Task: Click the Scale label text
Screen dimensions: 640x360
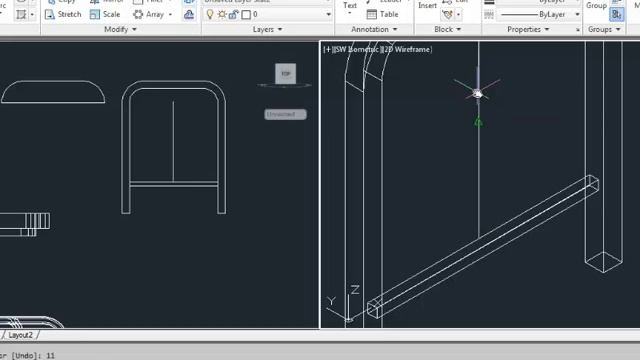Action: click(x=111, y=14)
